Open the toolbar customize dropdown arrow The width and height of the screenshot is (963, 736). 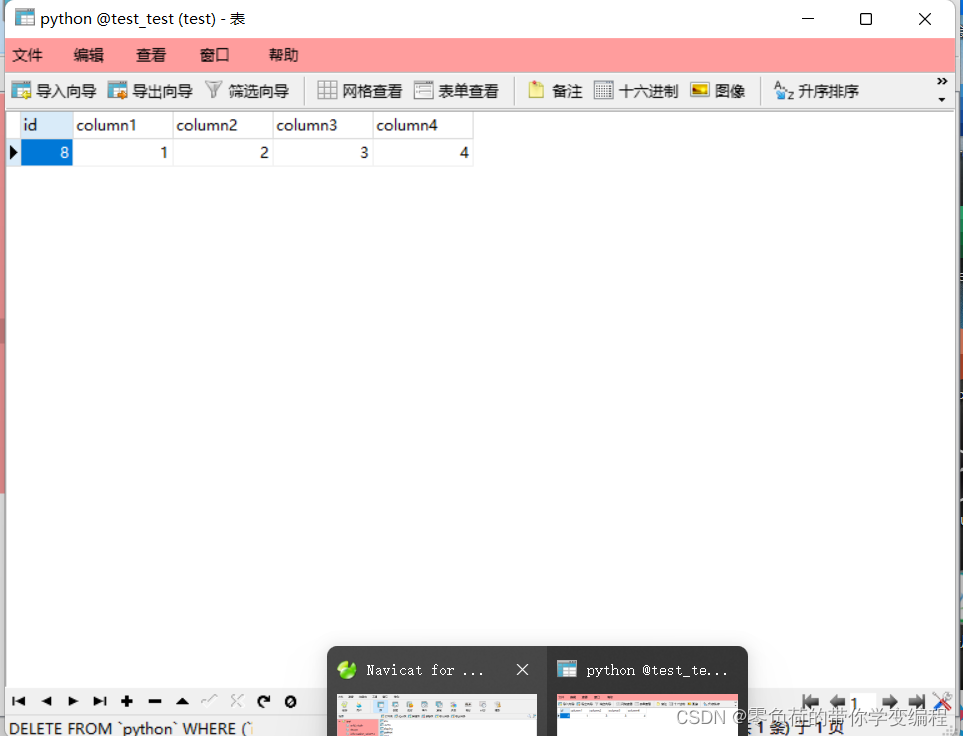[x=940, y=98]
